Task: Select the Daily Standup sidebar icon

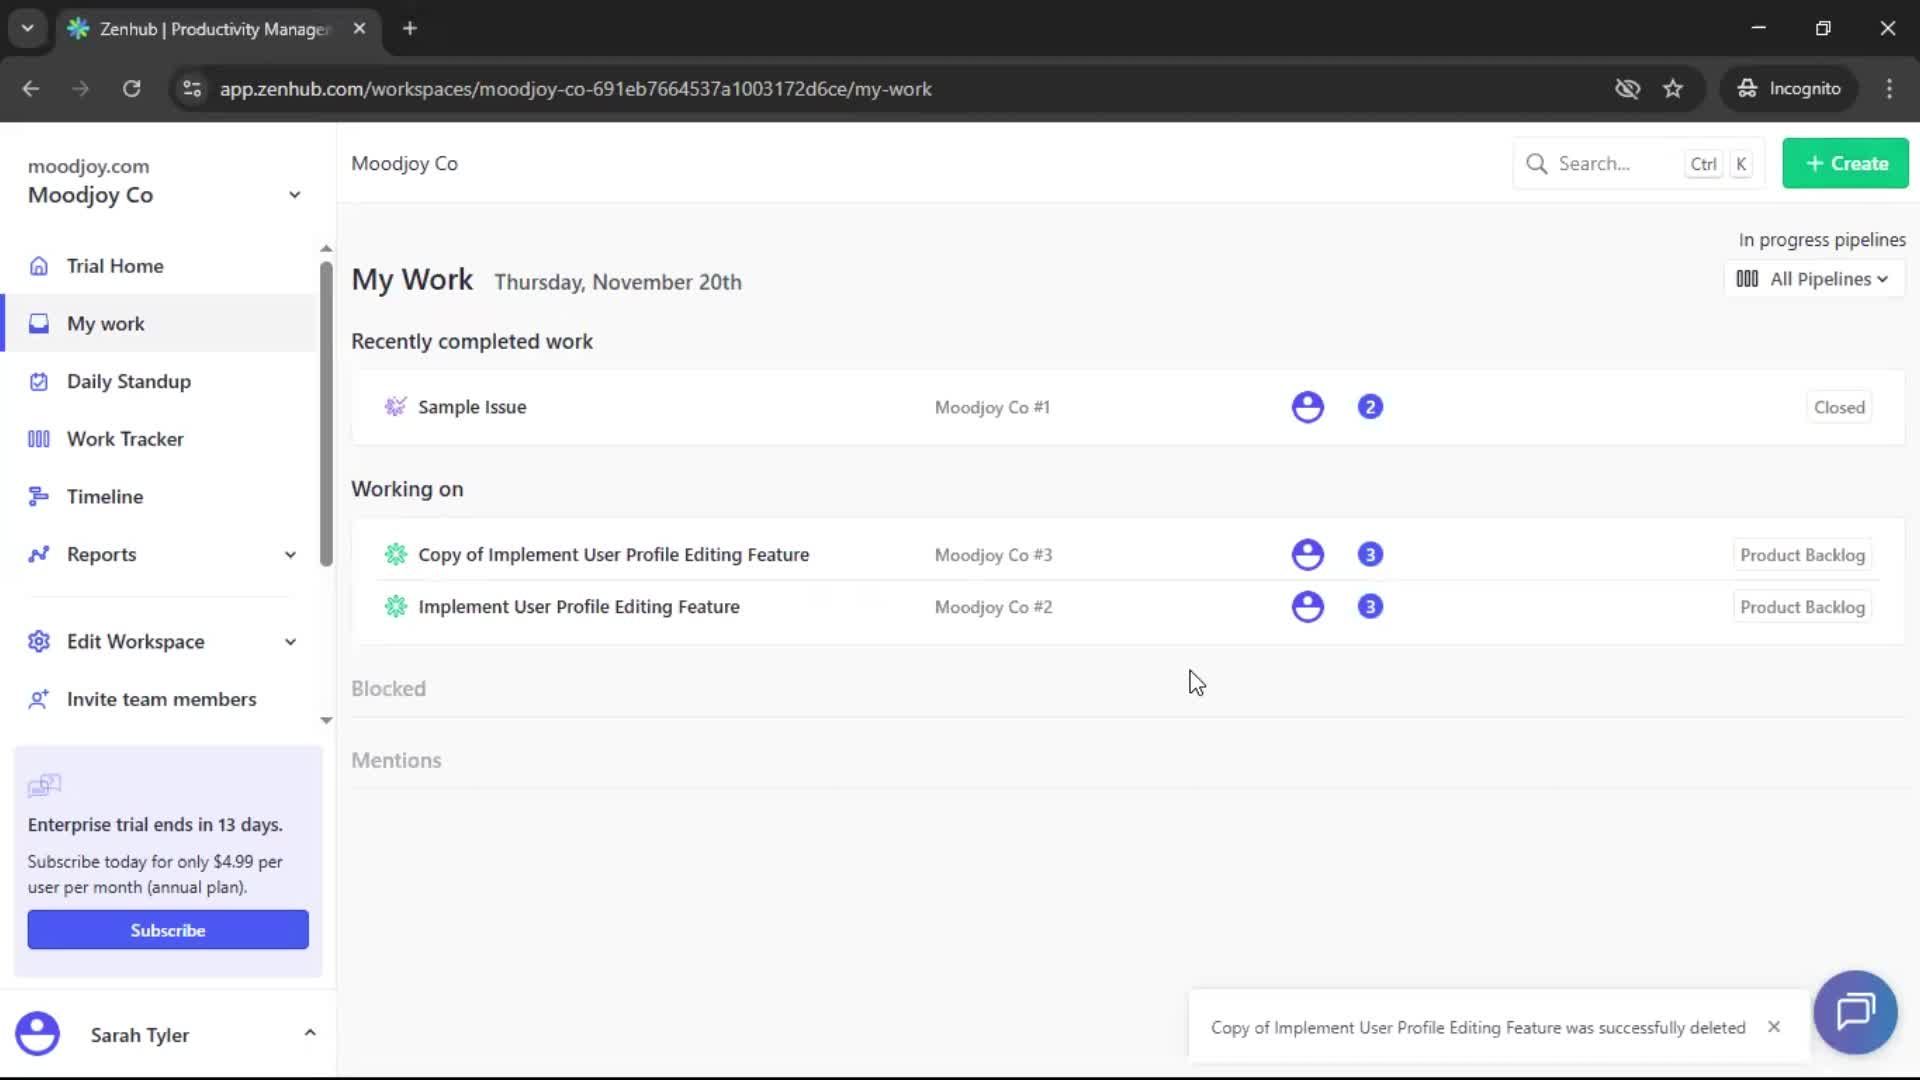Action: tap(38, 381)
